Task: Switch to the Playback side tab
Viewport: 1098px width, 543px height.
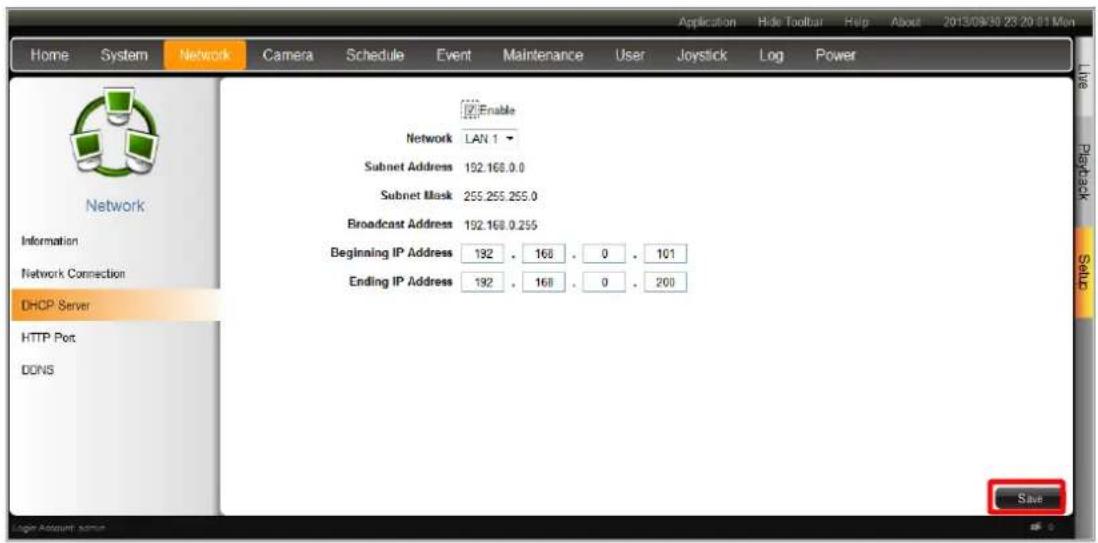Action: pyautogui.click(x=1084, y=170)
